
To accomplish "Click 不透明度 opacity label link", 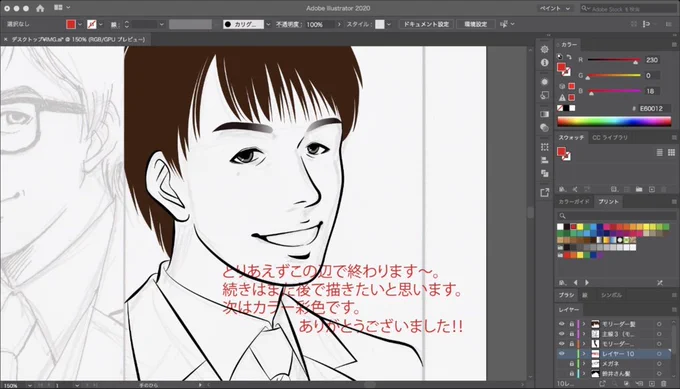I will 288,24.
